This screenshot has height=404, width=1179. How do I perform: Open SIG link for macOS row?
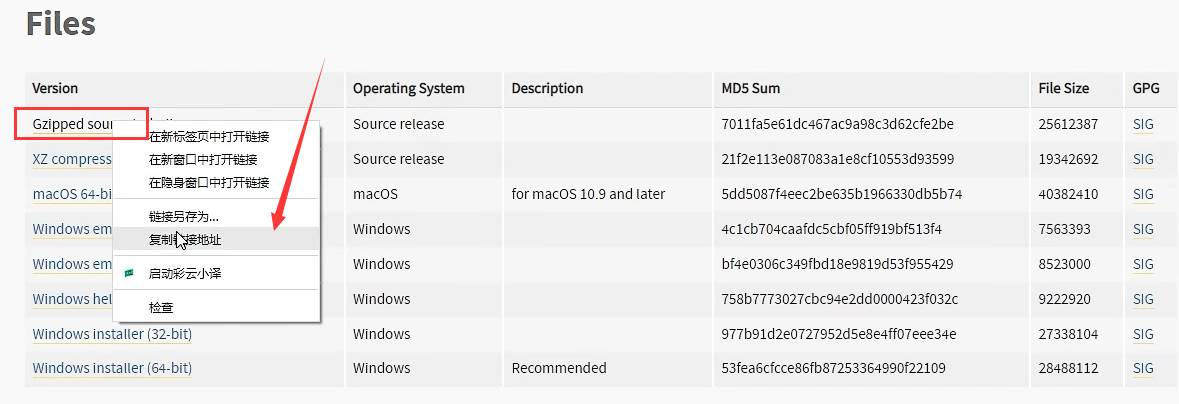click(x=1143, y=194)
